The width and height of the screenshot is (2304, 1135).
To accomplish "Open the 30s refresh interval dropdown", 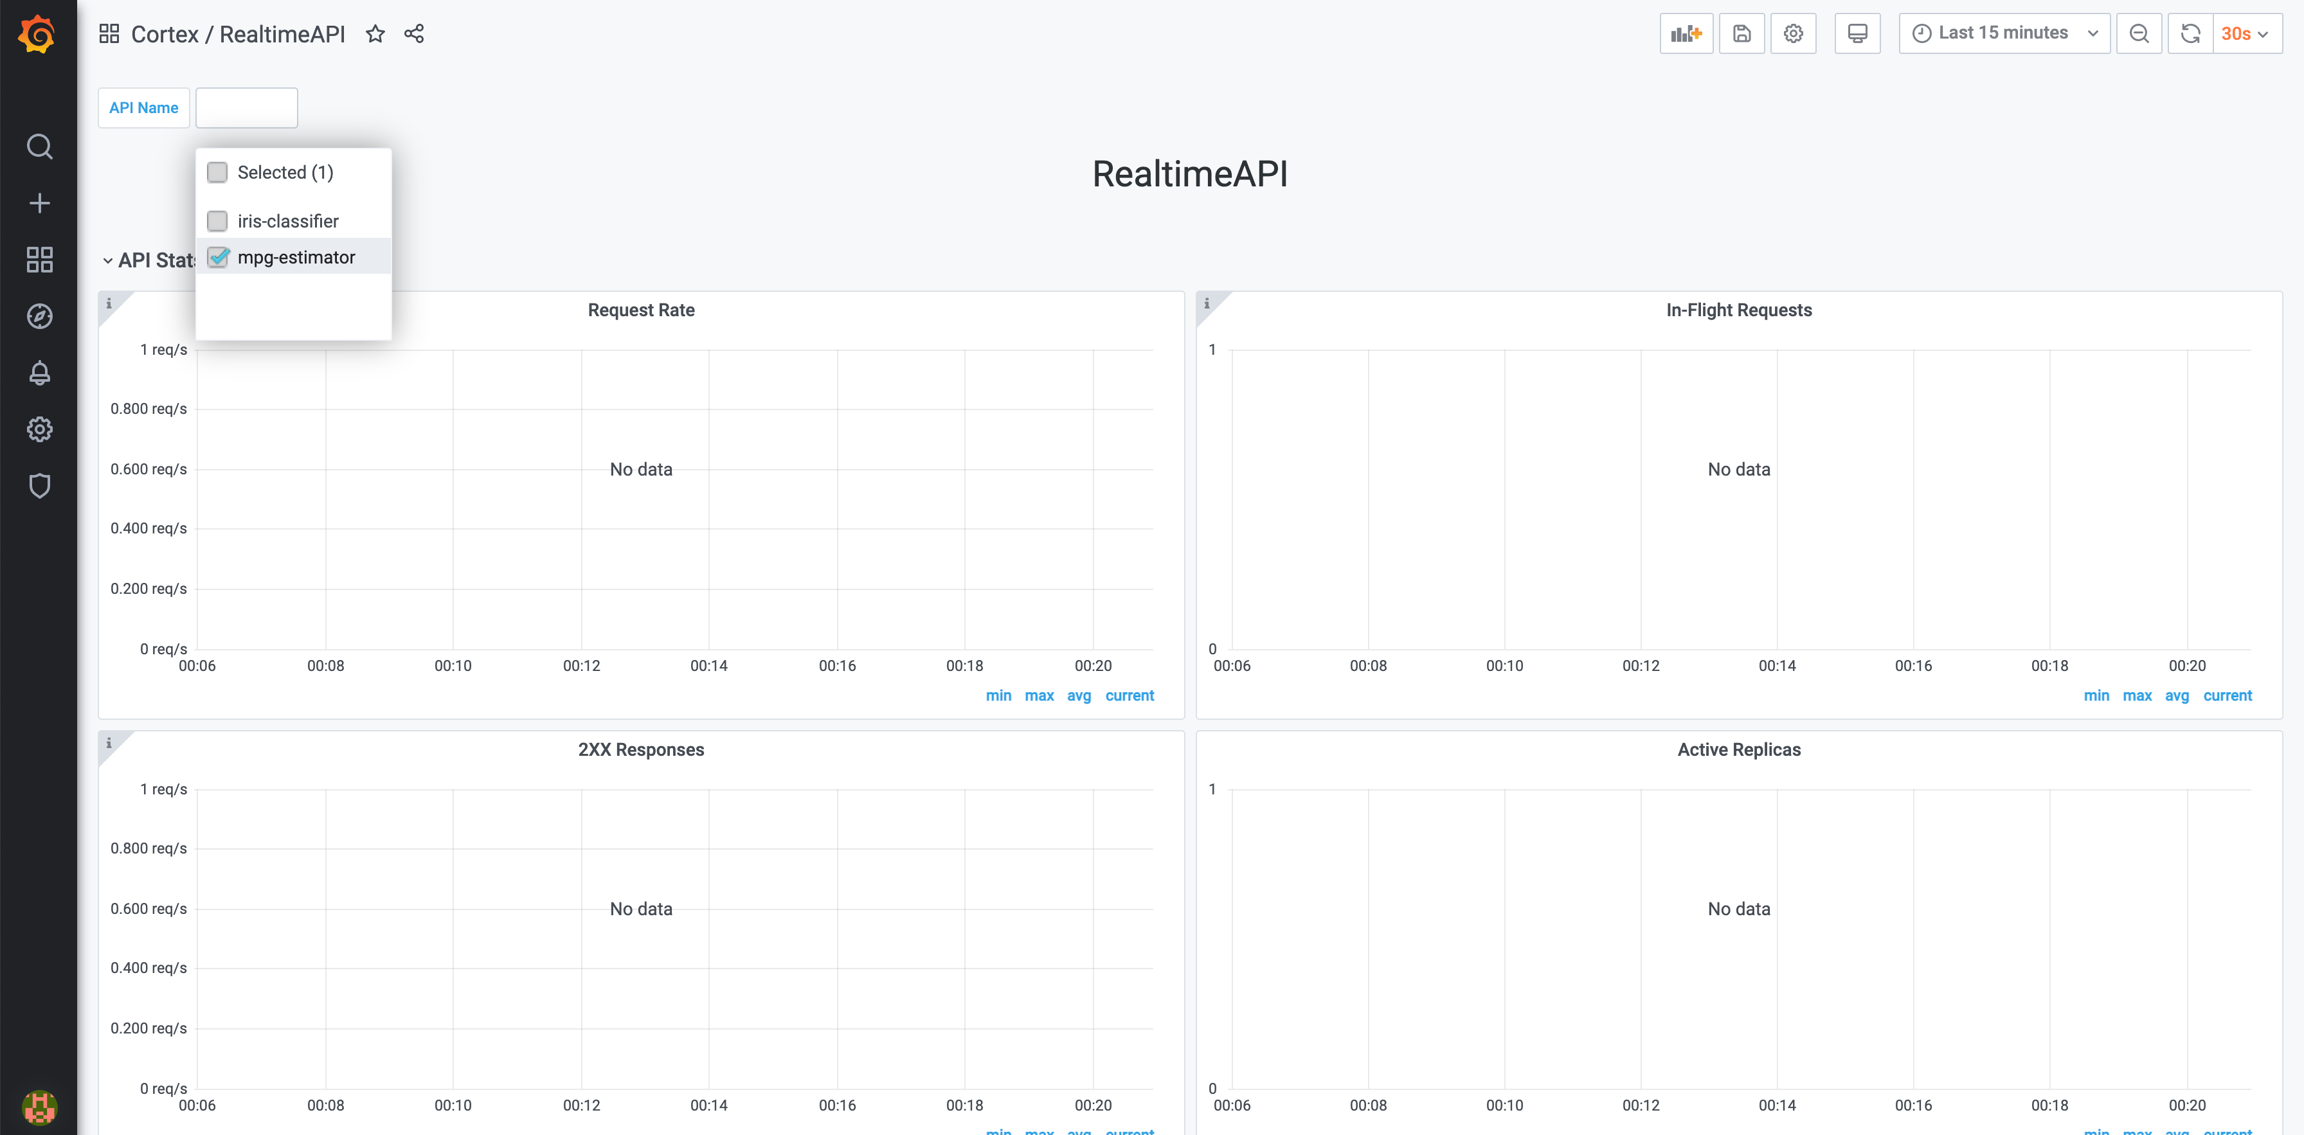I will (x=2246, y=34).
